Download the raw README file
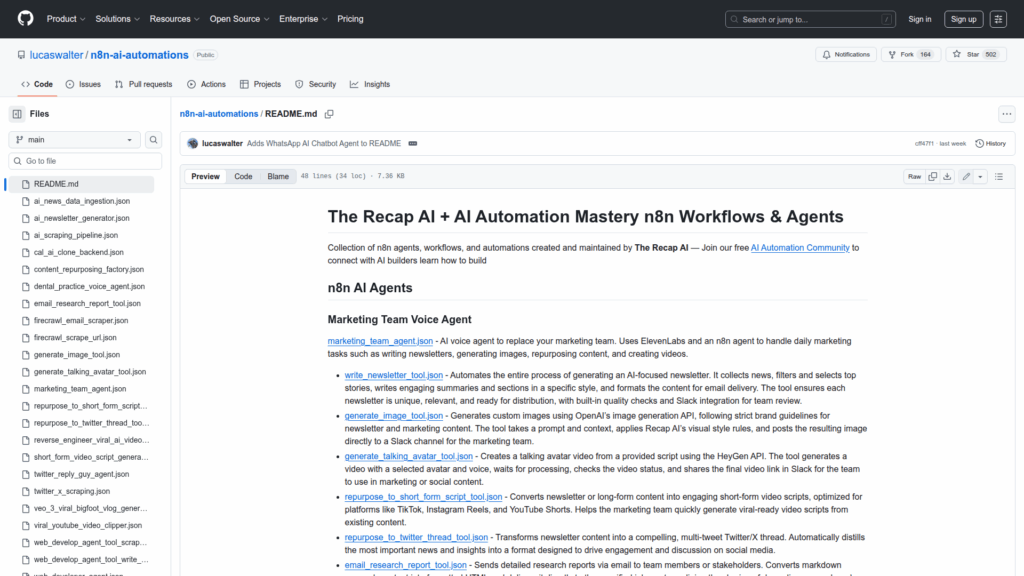Screen dimensions: 1024x576 tap(948, 177)
